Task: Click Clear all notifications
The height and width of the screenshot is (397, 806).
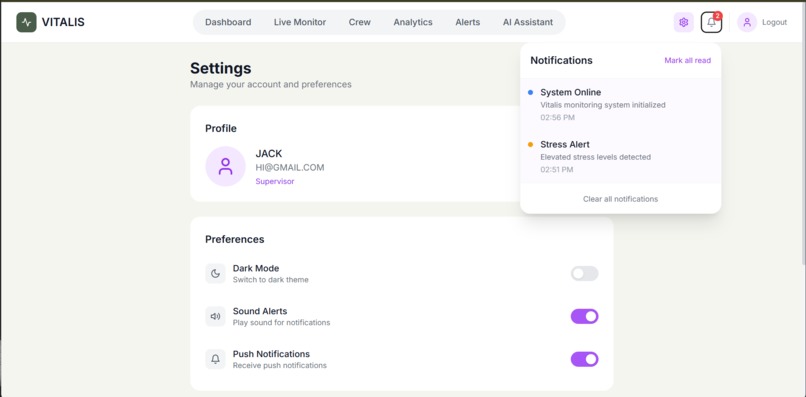Action: 620,199
